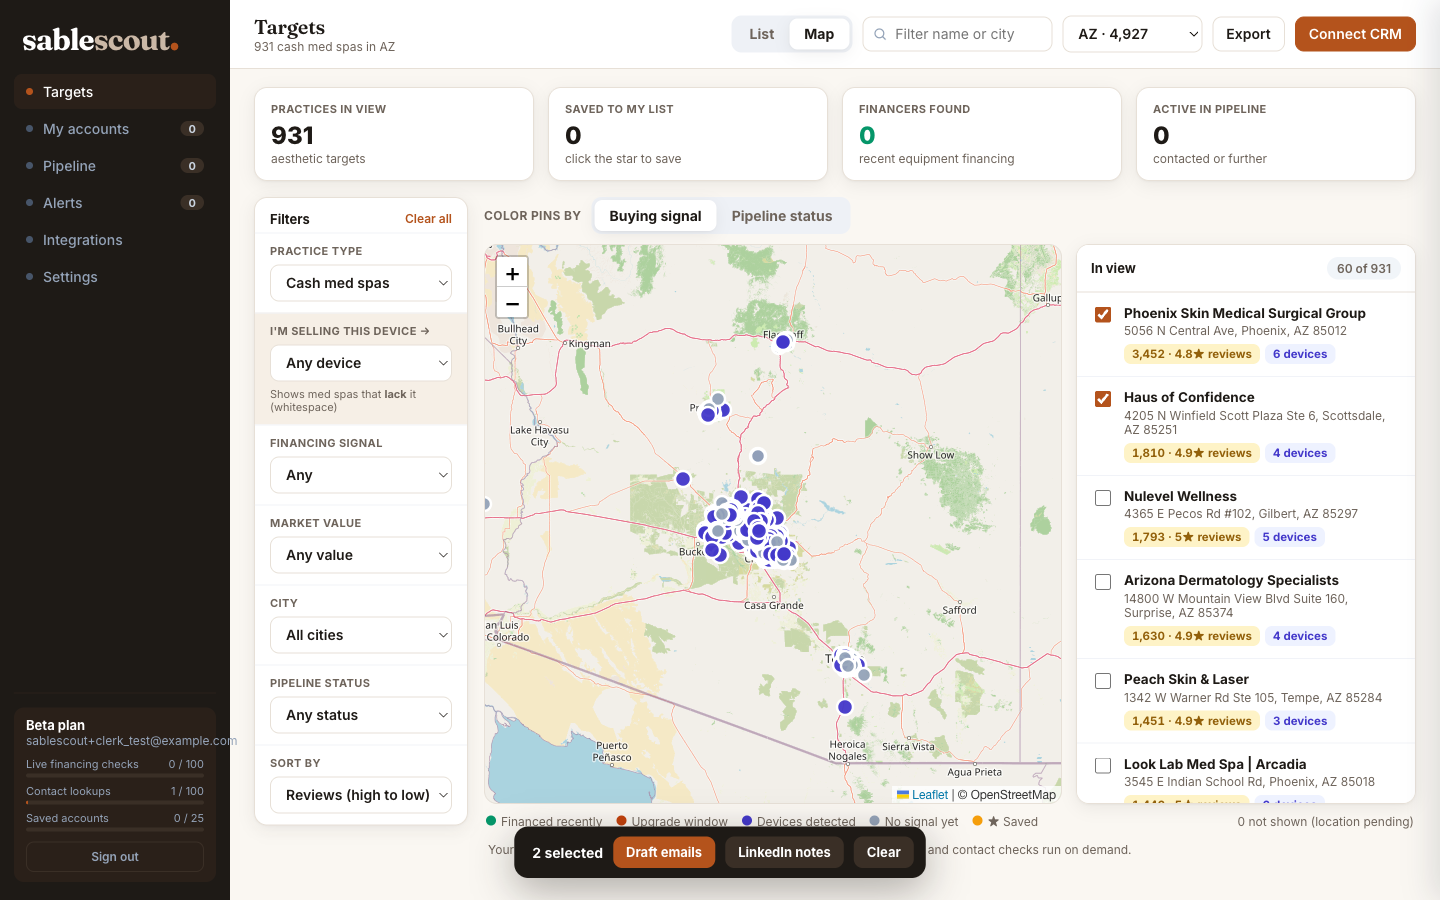Open the Any device dropdown

tap(361, 363)
